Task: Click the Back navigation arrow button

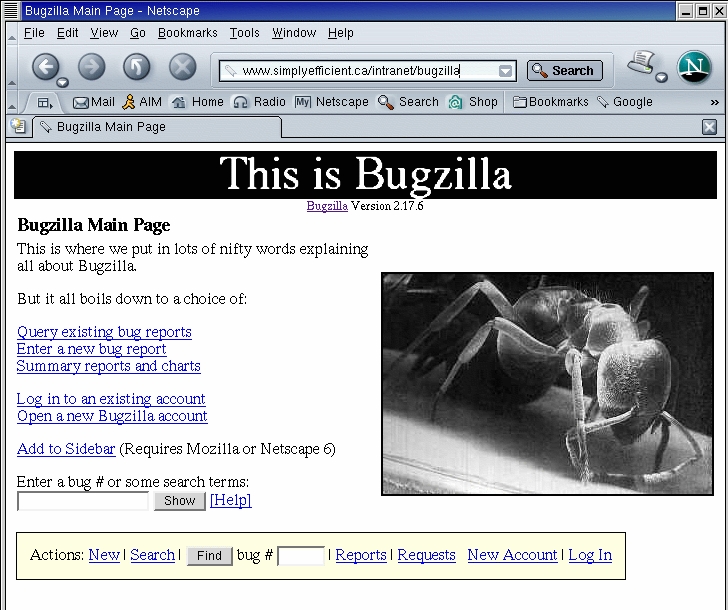Action: pos(45,67)
